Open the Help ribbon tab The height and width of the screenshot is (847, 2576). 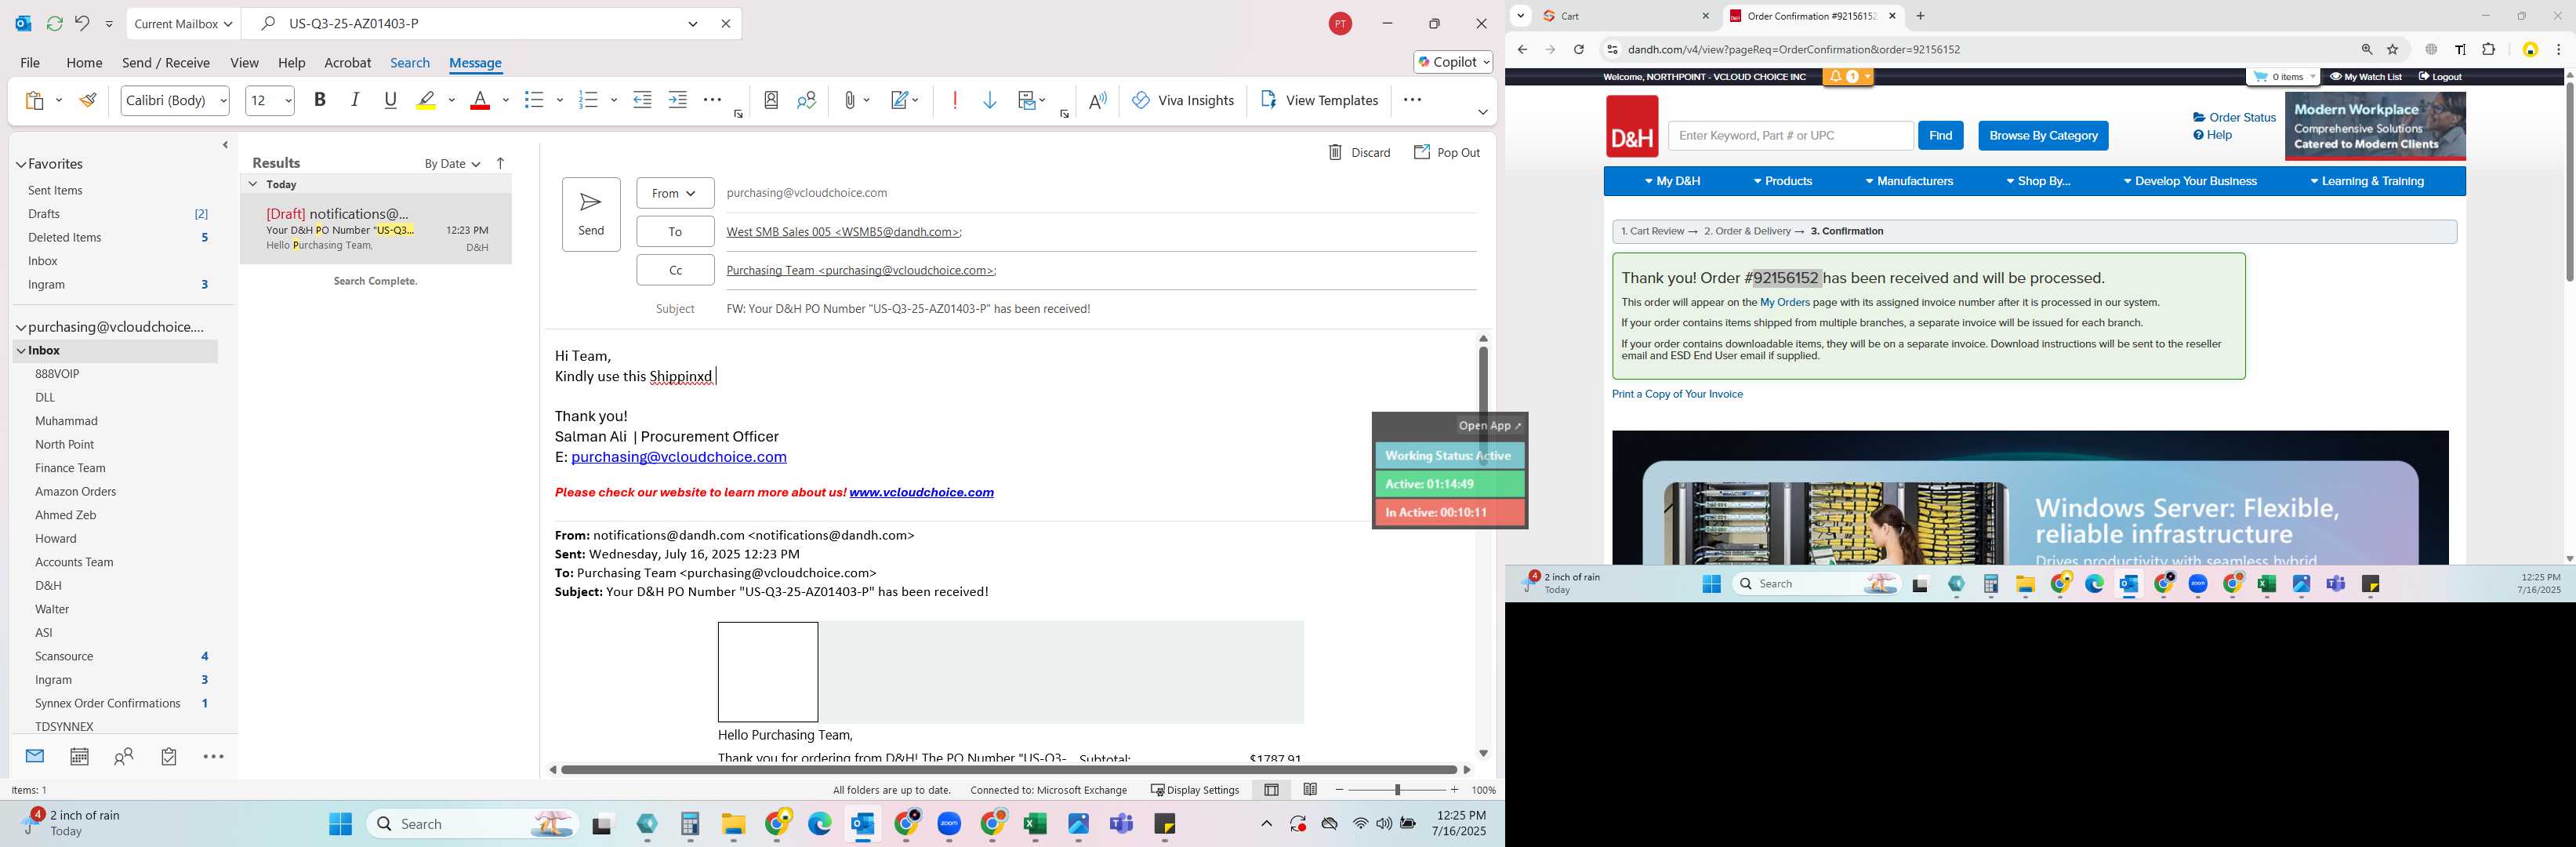point(291,63)
